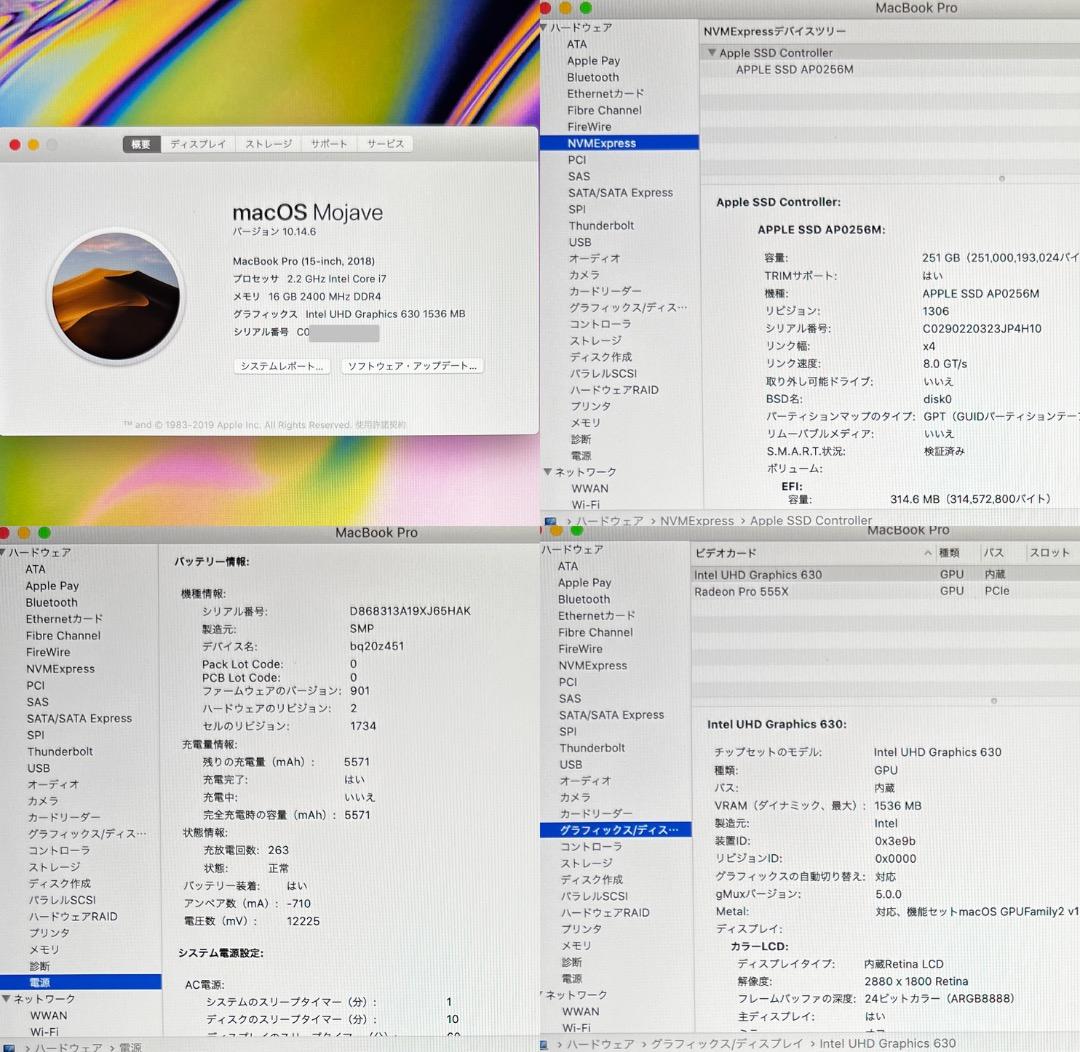
Task: Click the スロット column header
Action: coord(1049,553)
